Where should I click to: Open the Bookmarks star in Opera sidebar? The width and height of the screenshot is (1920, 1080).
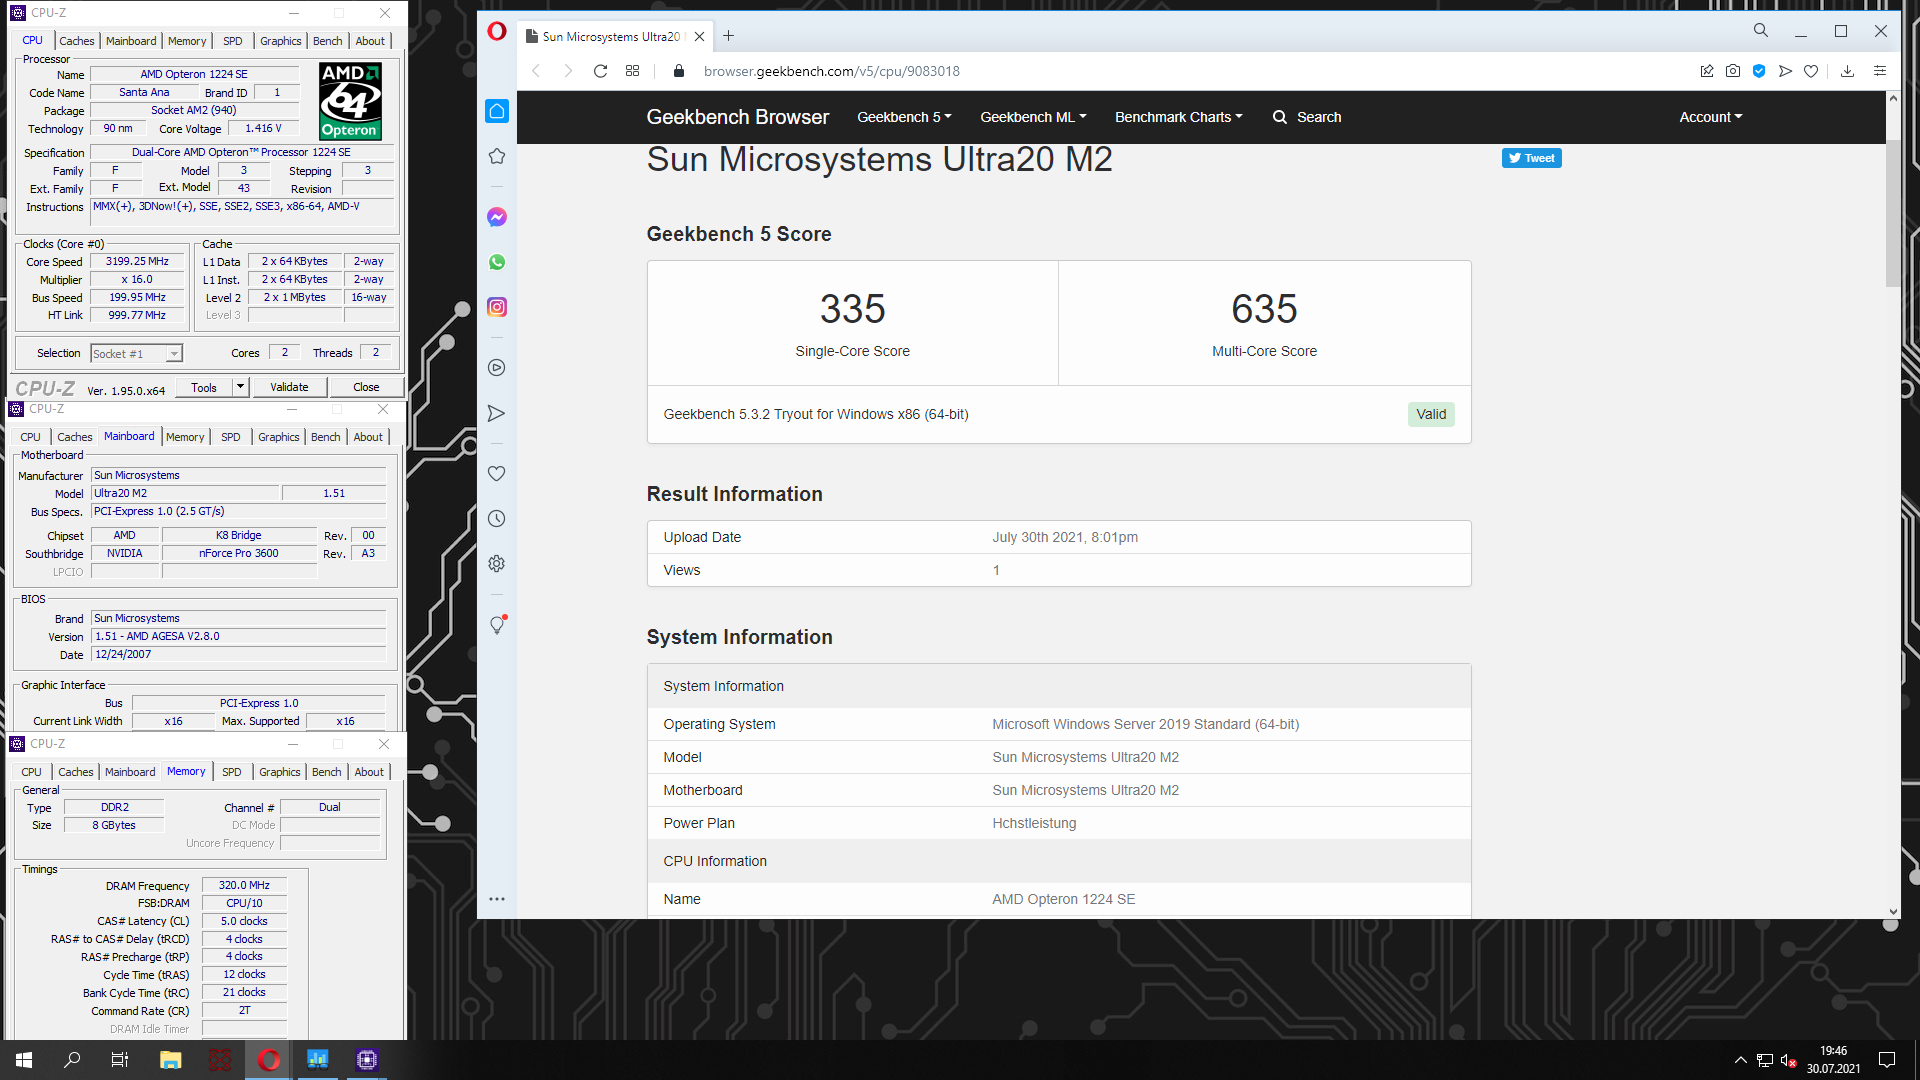point(497,156)
